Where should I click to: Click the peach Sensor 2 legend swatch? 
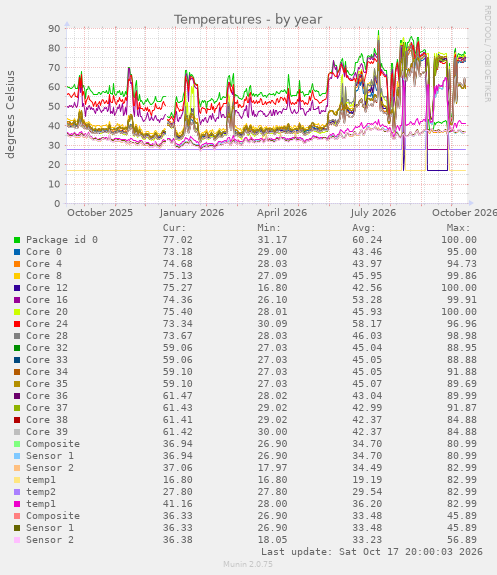click(x=17, y=468)
